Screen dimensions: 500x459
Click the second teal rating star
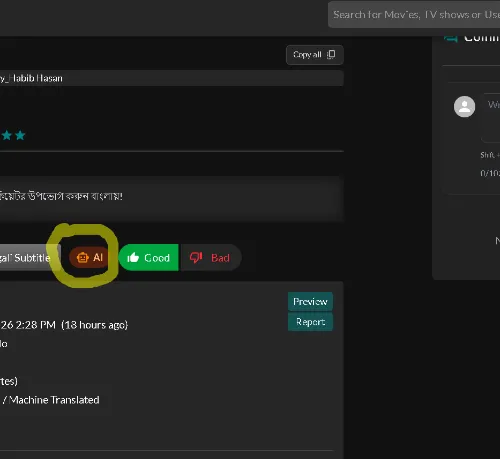(x=20, y=135)
